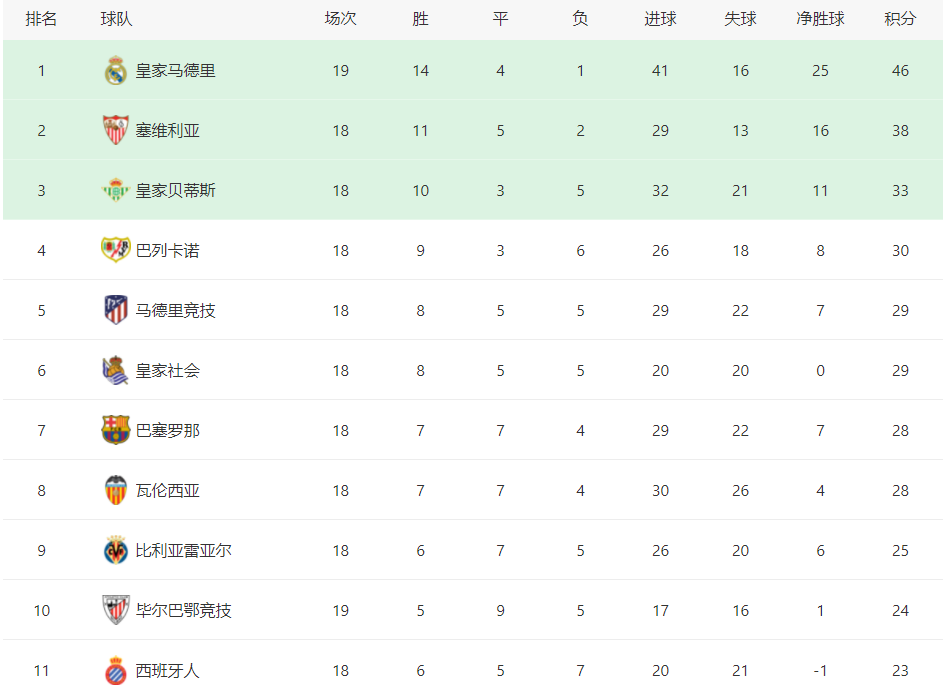Open the 皇家马德里 team link
946x699 pixels.
click(175, 71)
